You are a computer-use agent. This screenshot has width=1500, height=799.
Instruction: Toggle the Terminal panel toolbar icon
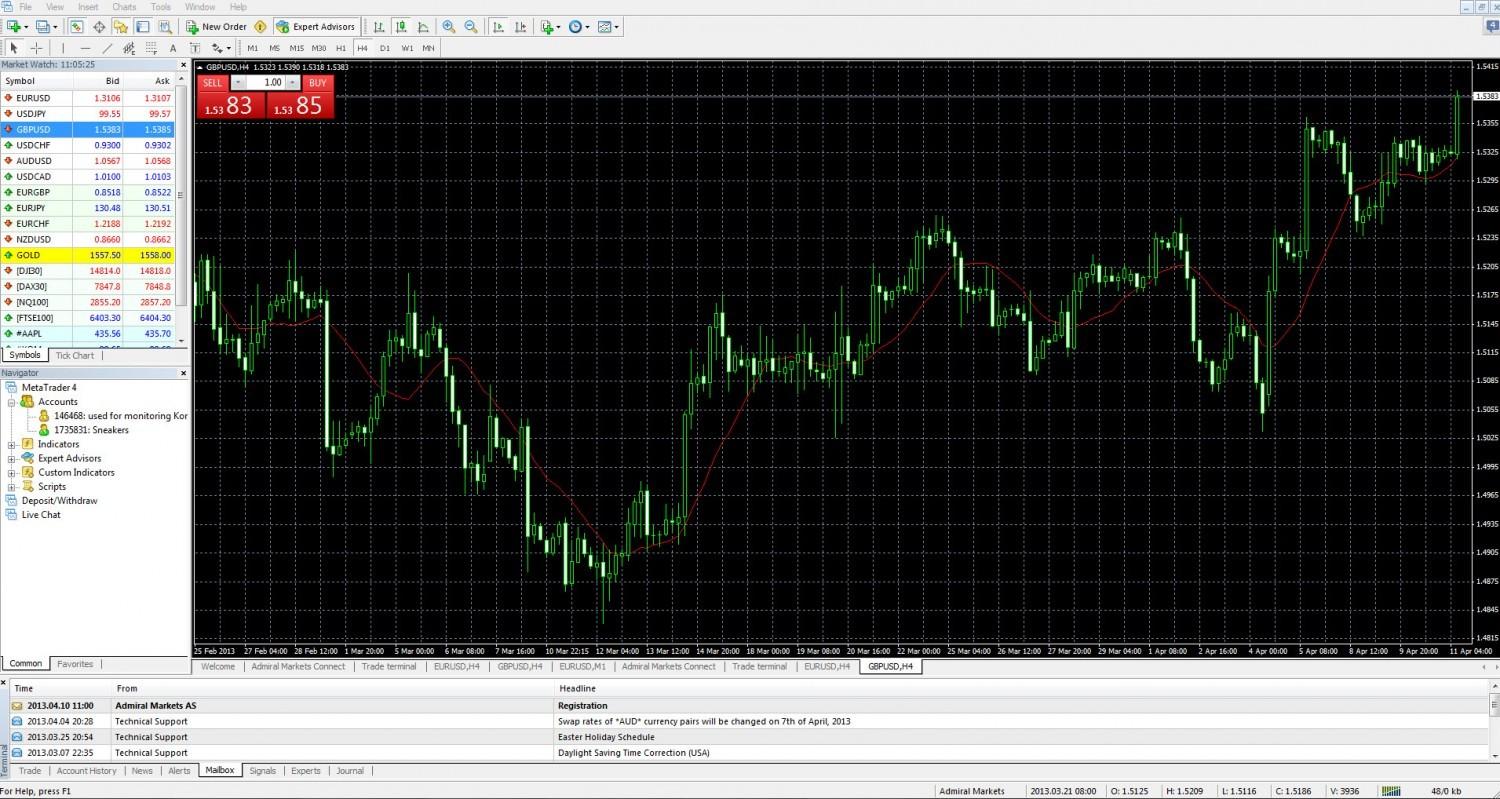pyautogui.click(x=143, y=27)
